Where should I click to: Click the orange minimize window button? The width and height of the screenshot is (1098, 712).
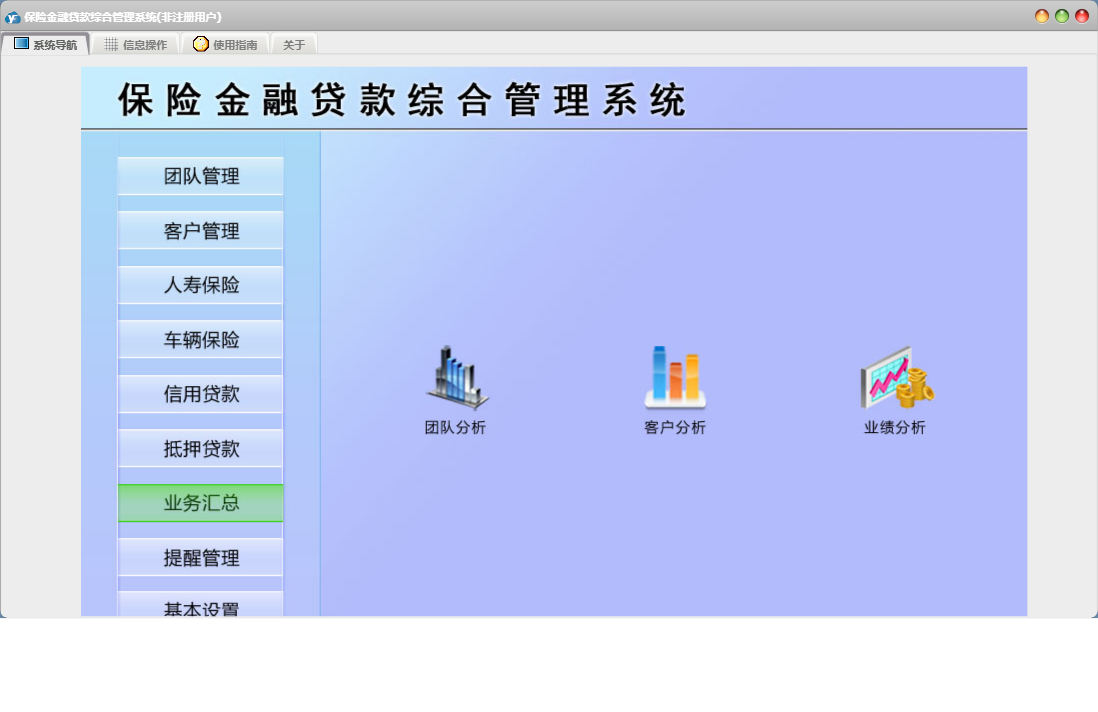1042,16
